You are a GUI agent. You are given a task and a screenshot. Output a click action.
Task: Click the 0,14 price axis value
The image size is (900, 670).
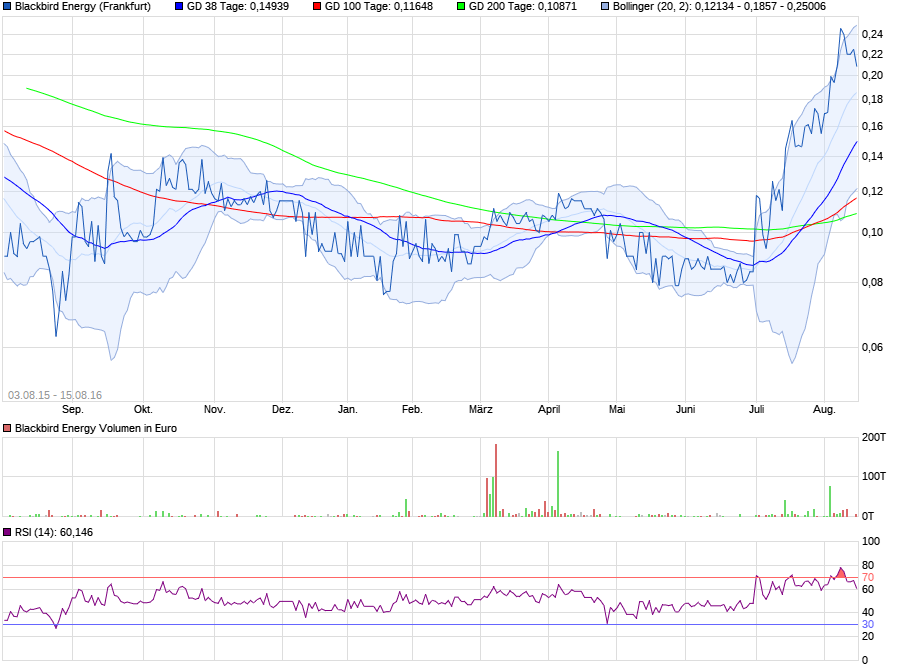tap(872, 156)
